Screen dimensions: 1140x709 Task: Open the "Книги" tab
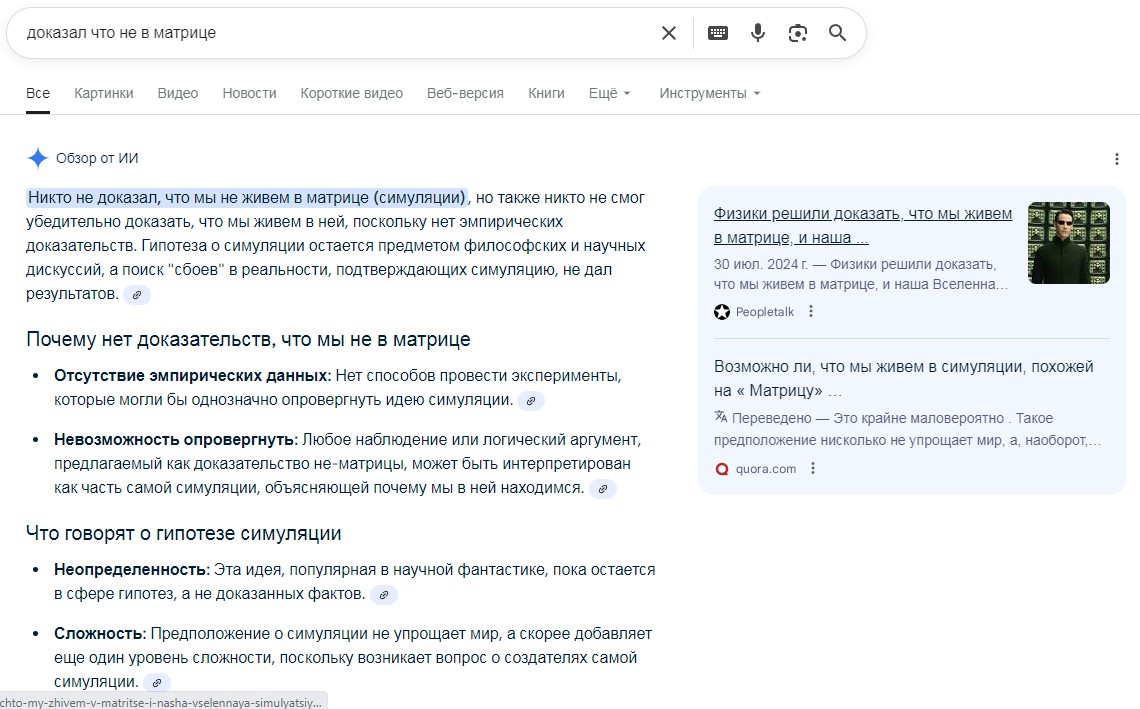(x=546, y=93)
